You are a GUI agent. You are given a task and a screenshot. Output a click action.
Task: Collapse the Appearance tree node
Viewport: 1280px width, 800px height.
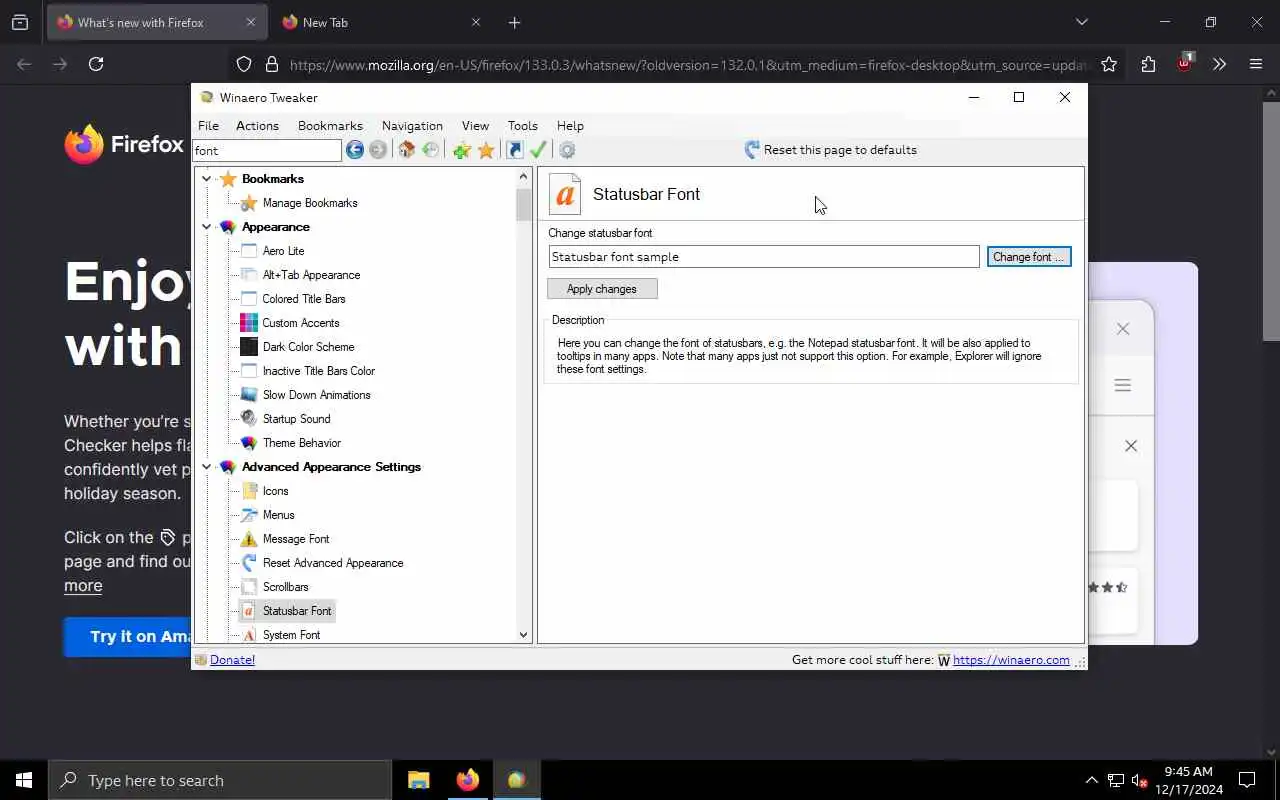pos(207,227)
